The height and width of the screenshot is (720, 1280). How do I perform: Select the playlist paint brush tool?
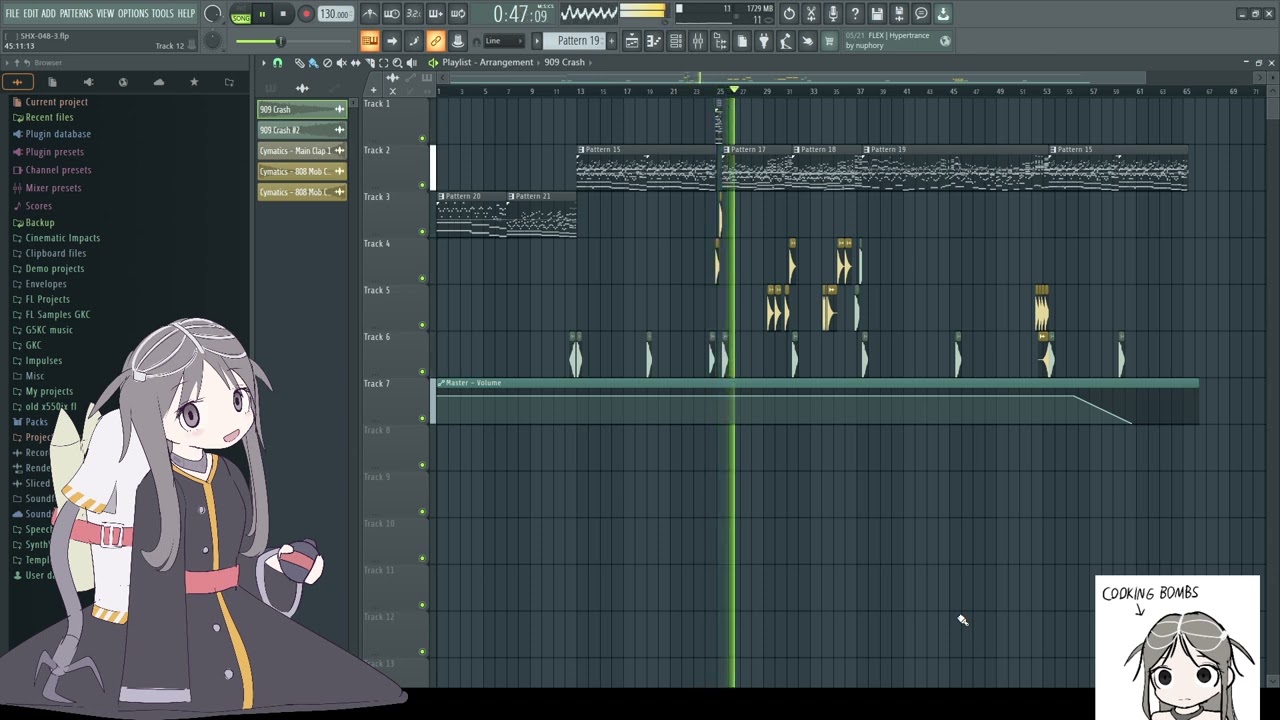coord(313,63)
